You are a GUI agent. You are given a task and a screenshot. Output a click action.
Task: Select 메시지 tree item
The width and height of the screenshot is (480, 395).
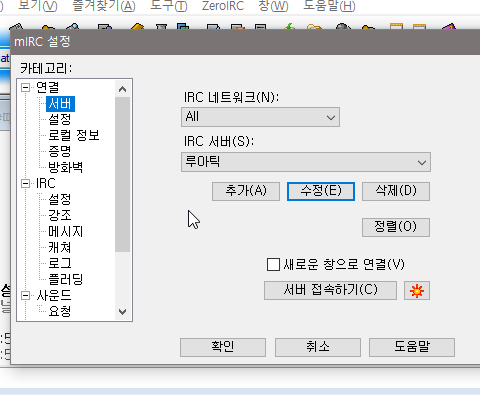66,231
